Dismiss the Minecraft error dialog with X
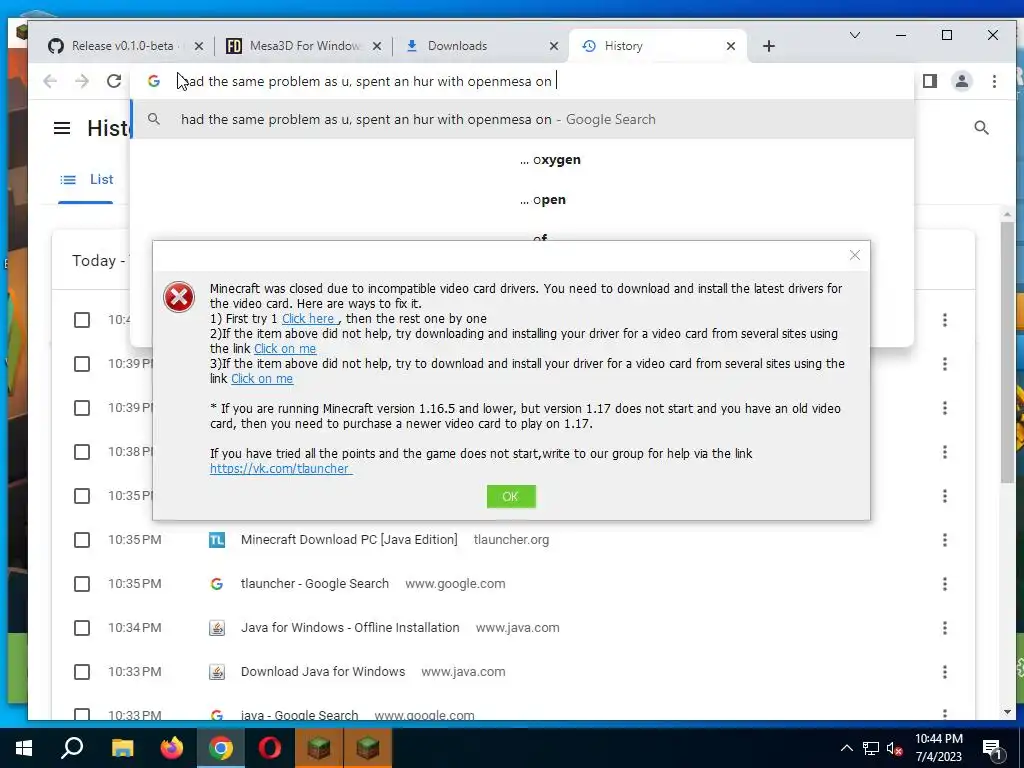Viewport: 1024px width, 768px height. coord(855,255)
